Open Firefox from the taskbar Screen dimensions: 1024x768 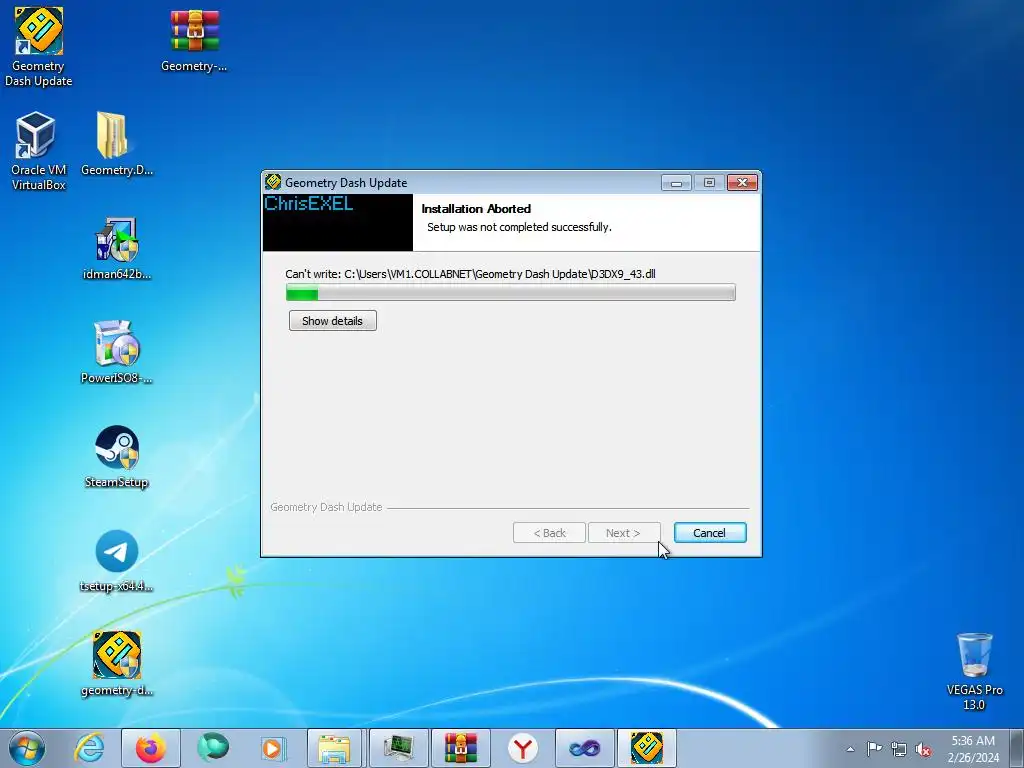[150, 748]
